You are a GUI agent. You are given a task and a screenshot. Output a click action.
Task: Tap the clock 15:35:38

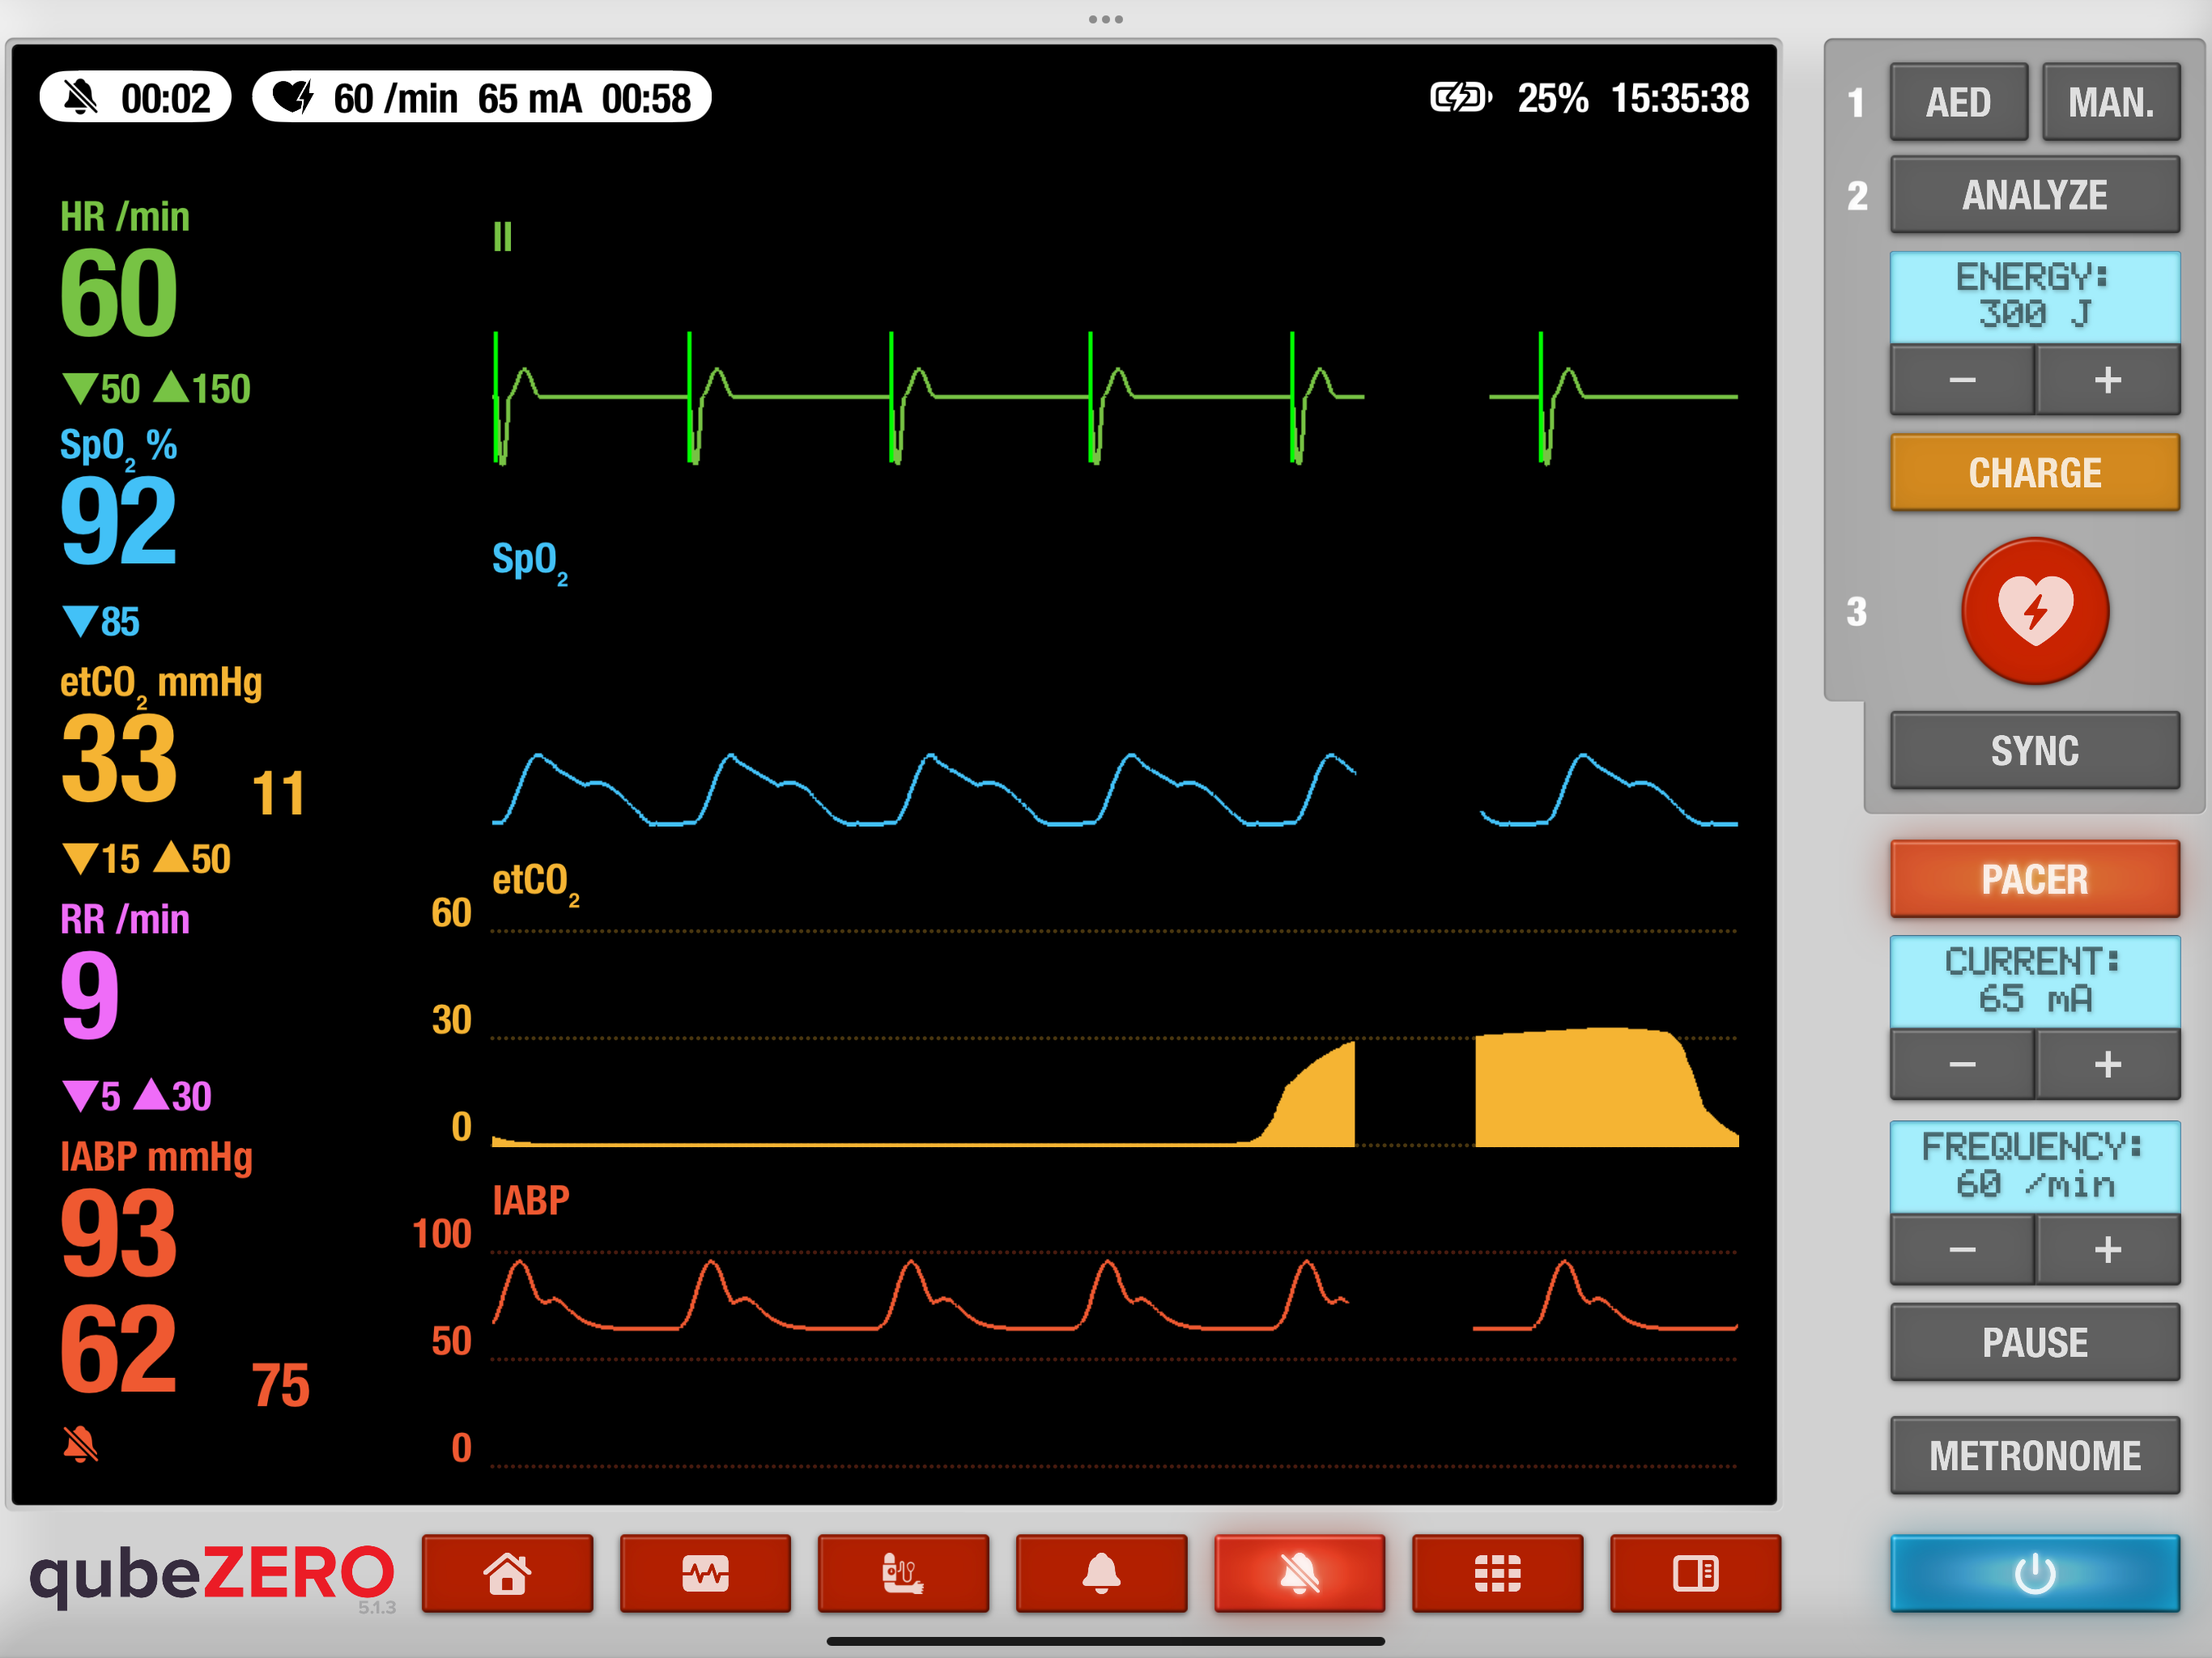1680,98
